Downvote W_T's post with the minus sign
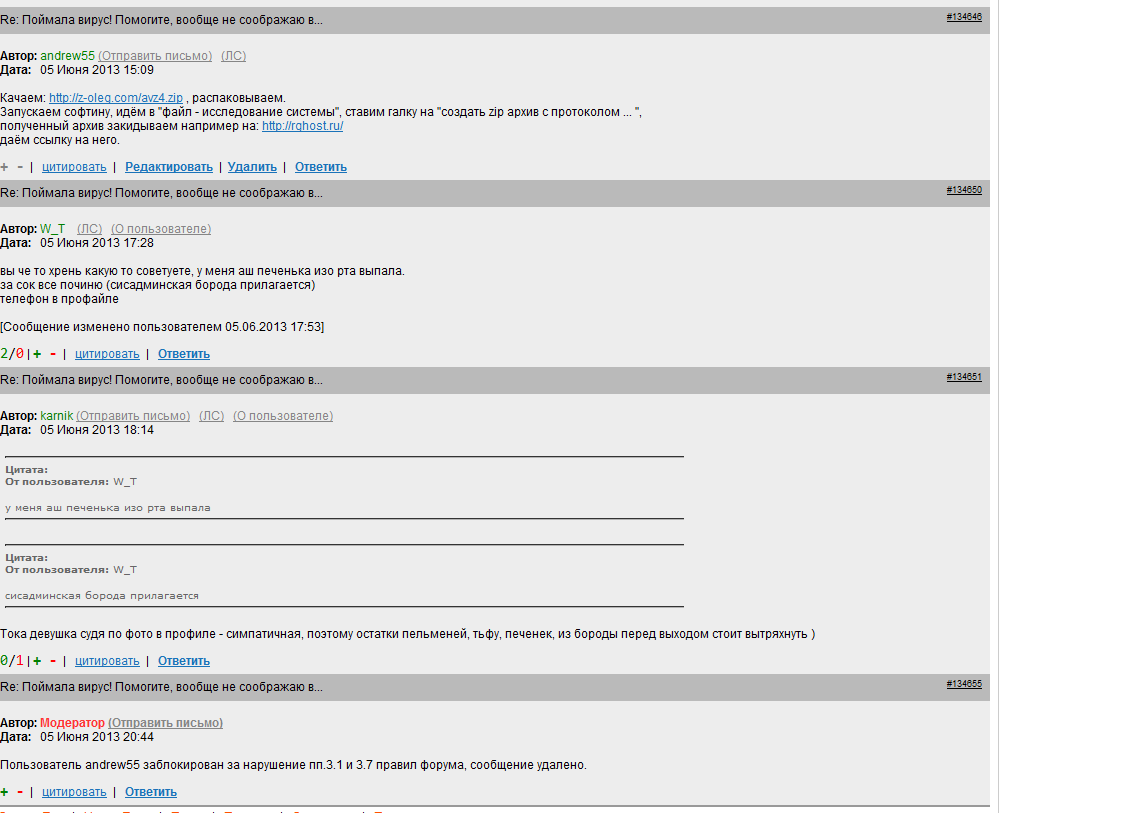The image size is (1145, 813). coord(53,354)
